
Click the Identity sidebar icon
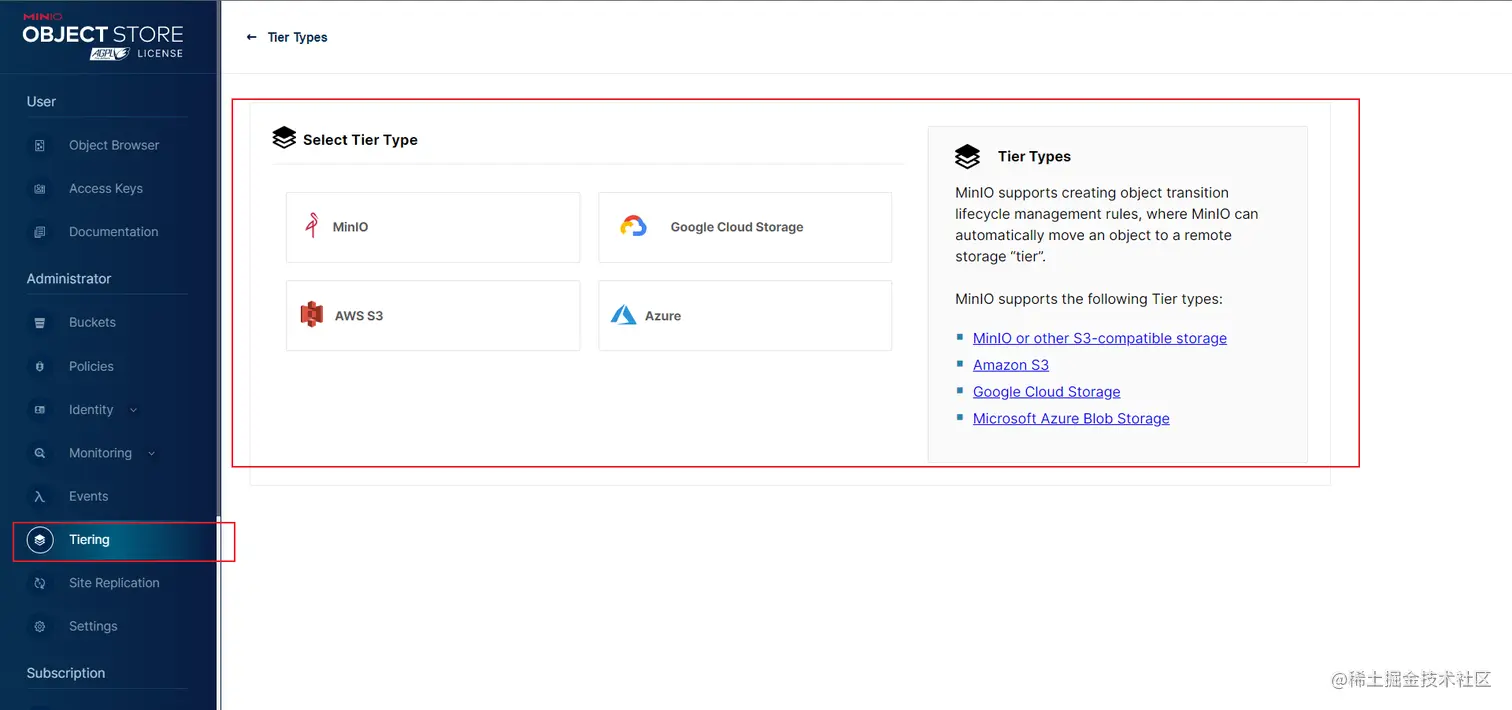tap(40, 410)
